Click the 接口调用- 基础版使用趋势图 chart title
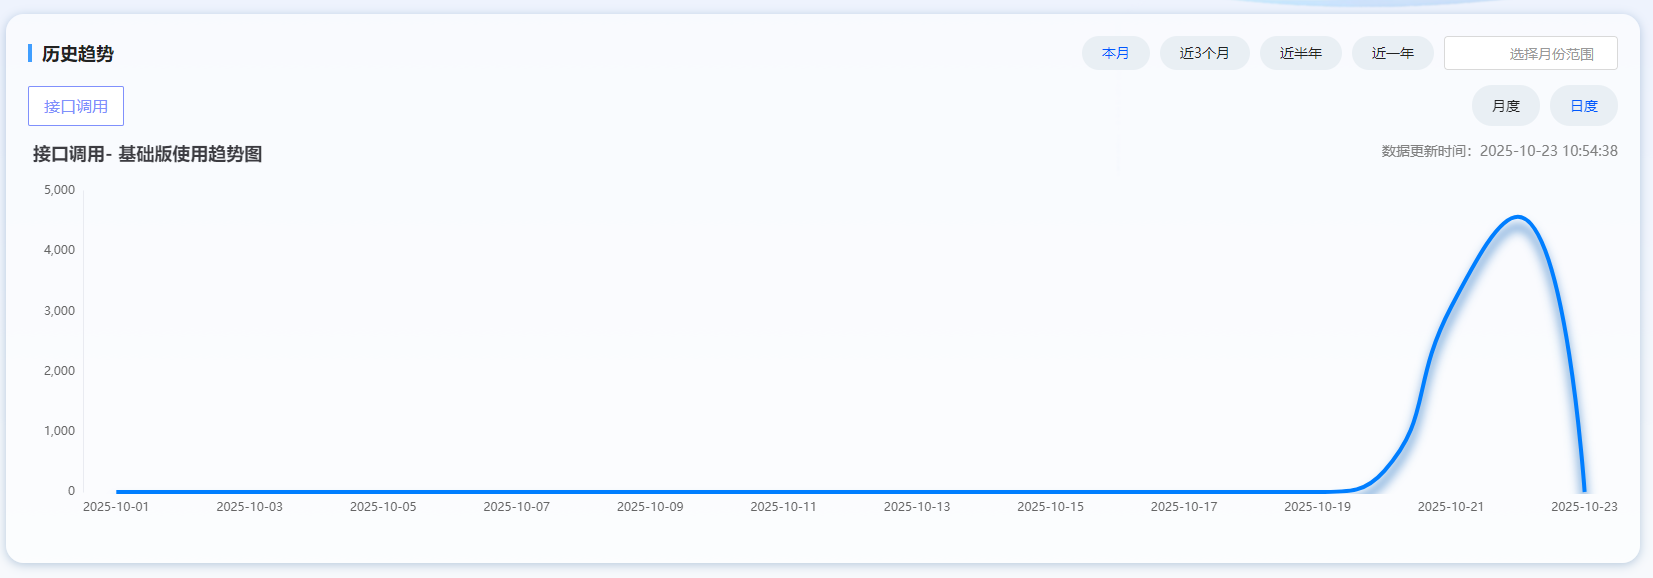The image size is (1653, 578). coord(148,154)
